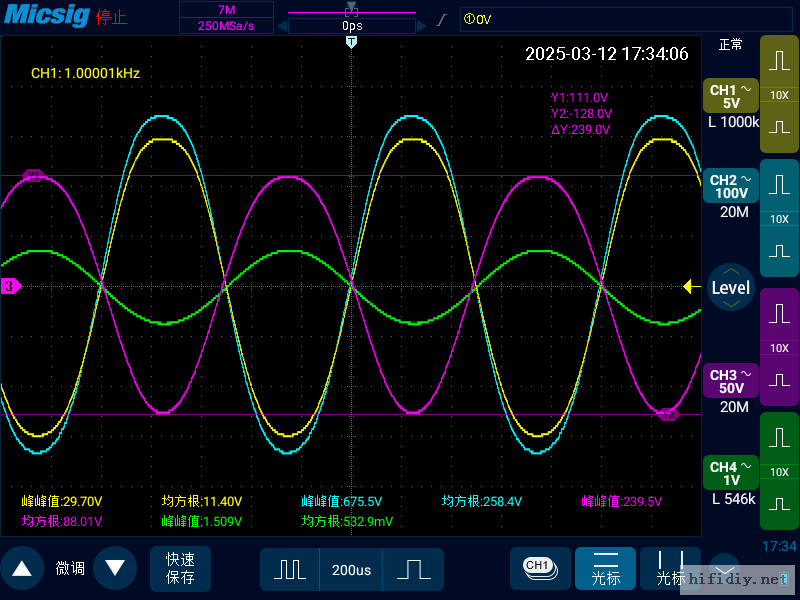Increase CH1 vertical scale with yellow pulse icon
The width and height of the screenshot is (800, 600).
tap(779, 60)
